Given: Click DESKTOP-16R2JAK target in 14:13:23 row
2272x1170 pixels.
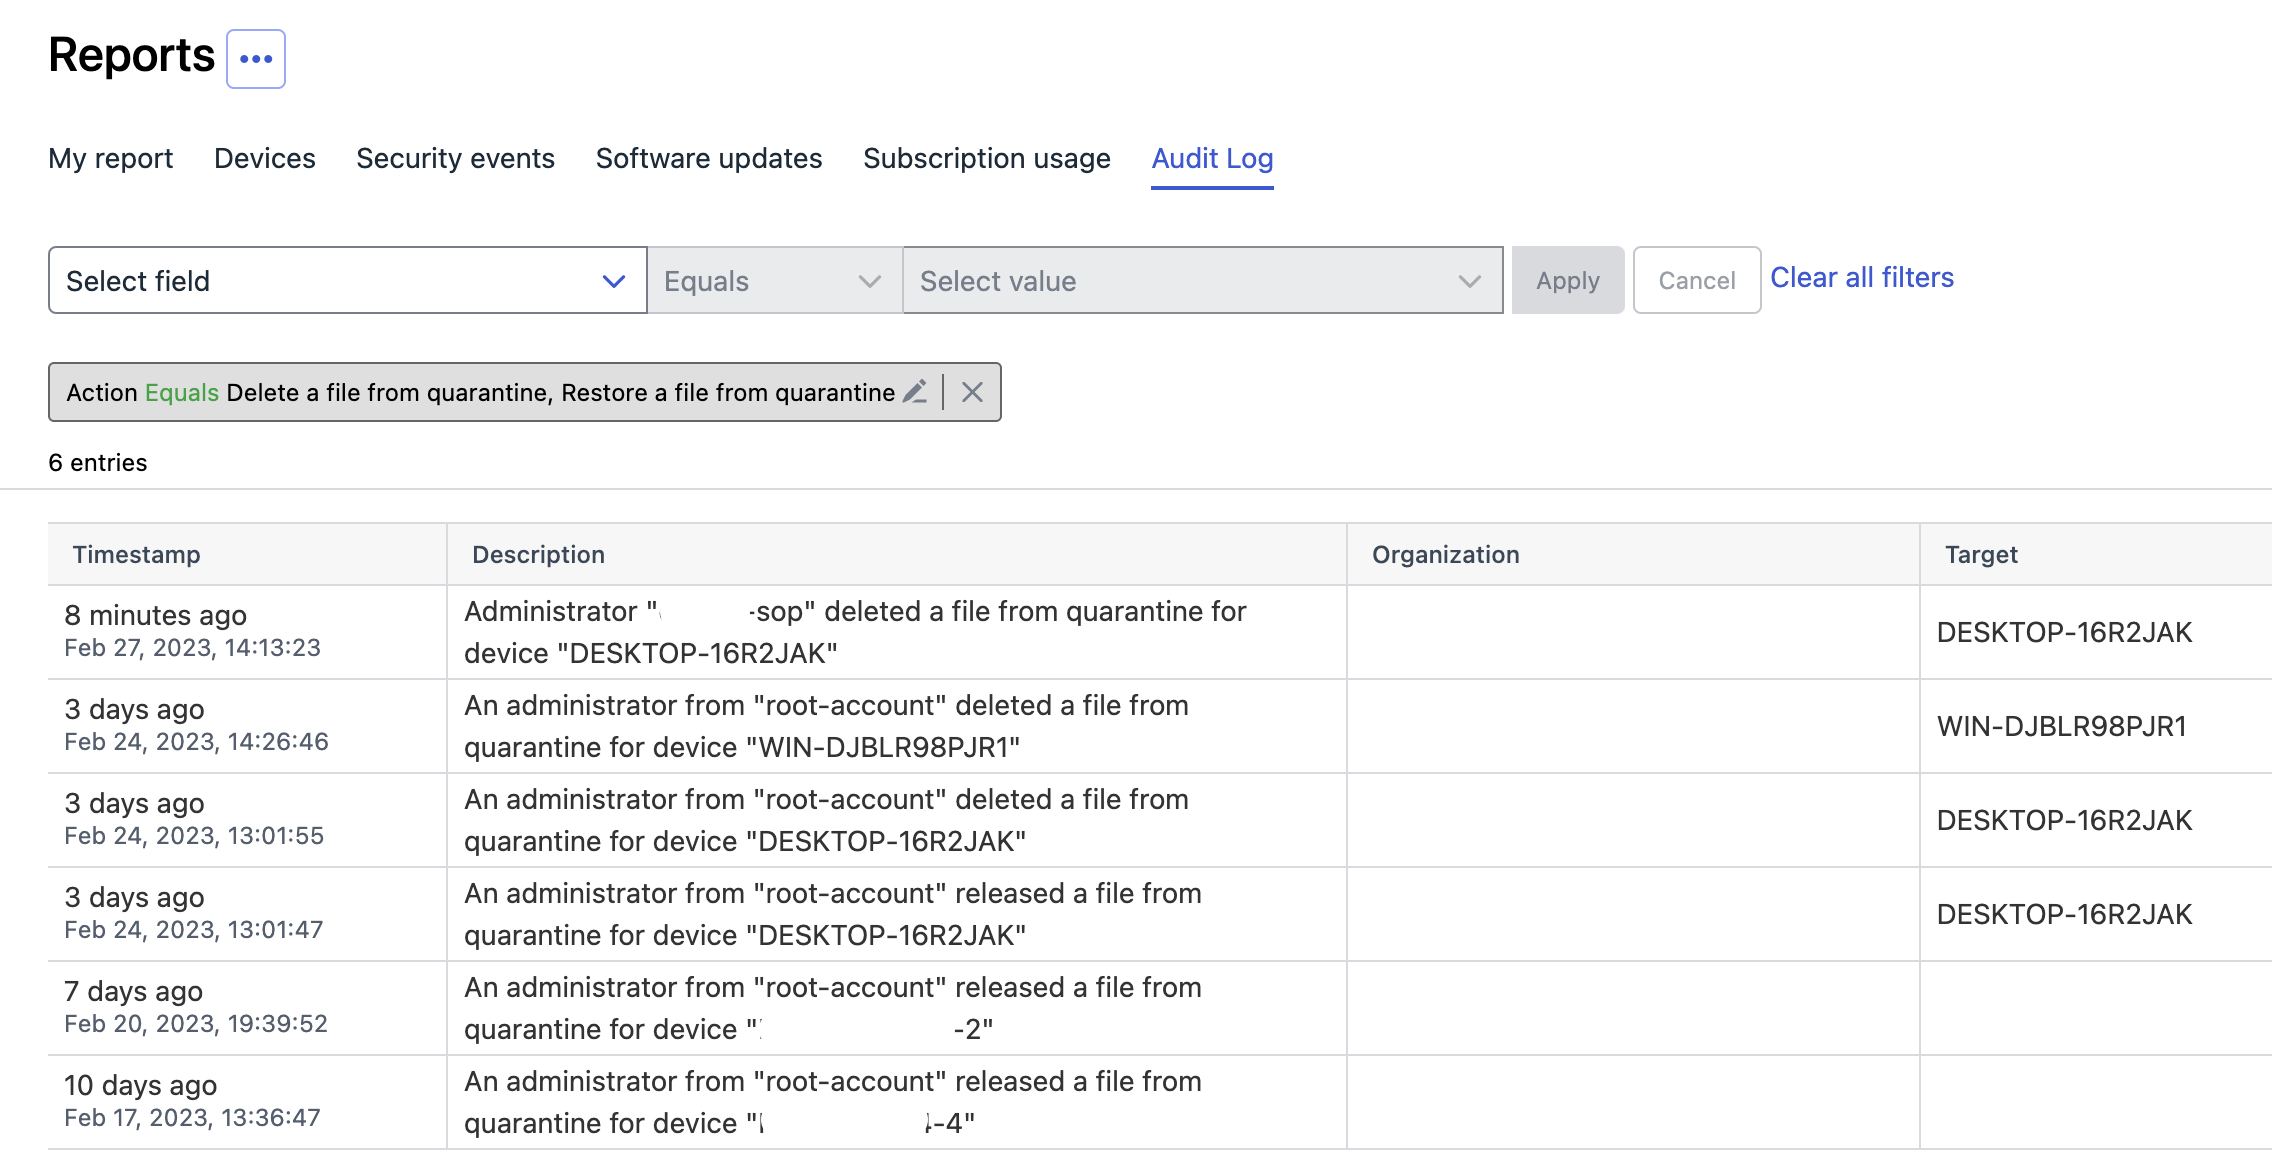Looking at the screenshot, I should (2064, 632).
